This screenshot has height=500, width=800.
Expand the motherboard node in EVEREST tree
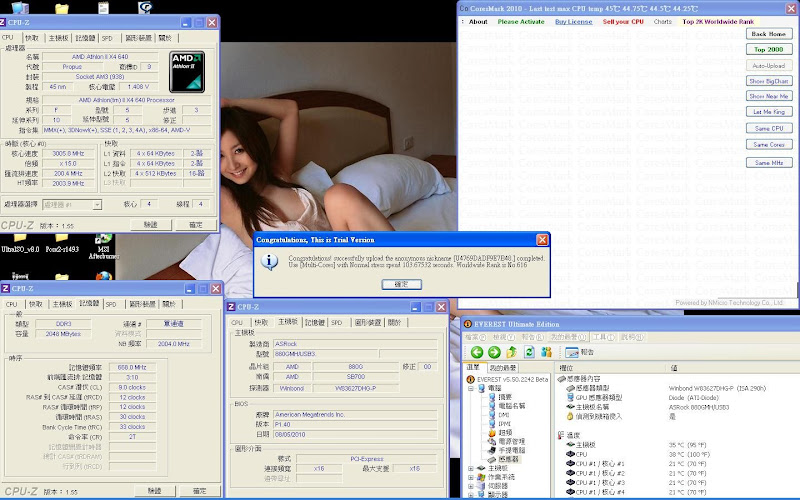point(470,467)
